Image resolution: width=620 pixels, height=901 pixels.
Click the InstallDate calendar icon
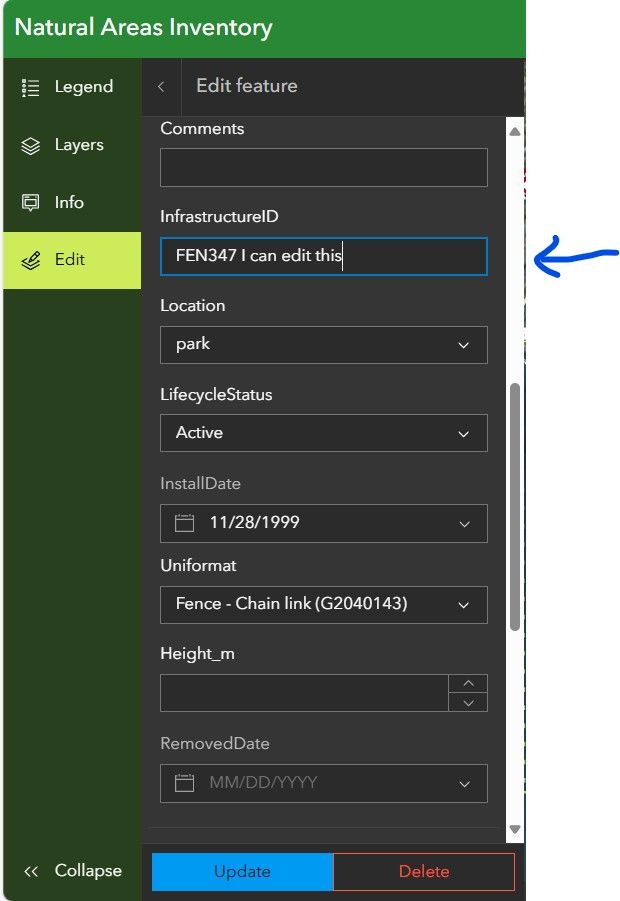[x=184, y=523]
